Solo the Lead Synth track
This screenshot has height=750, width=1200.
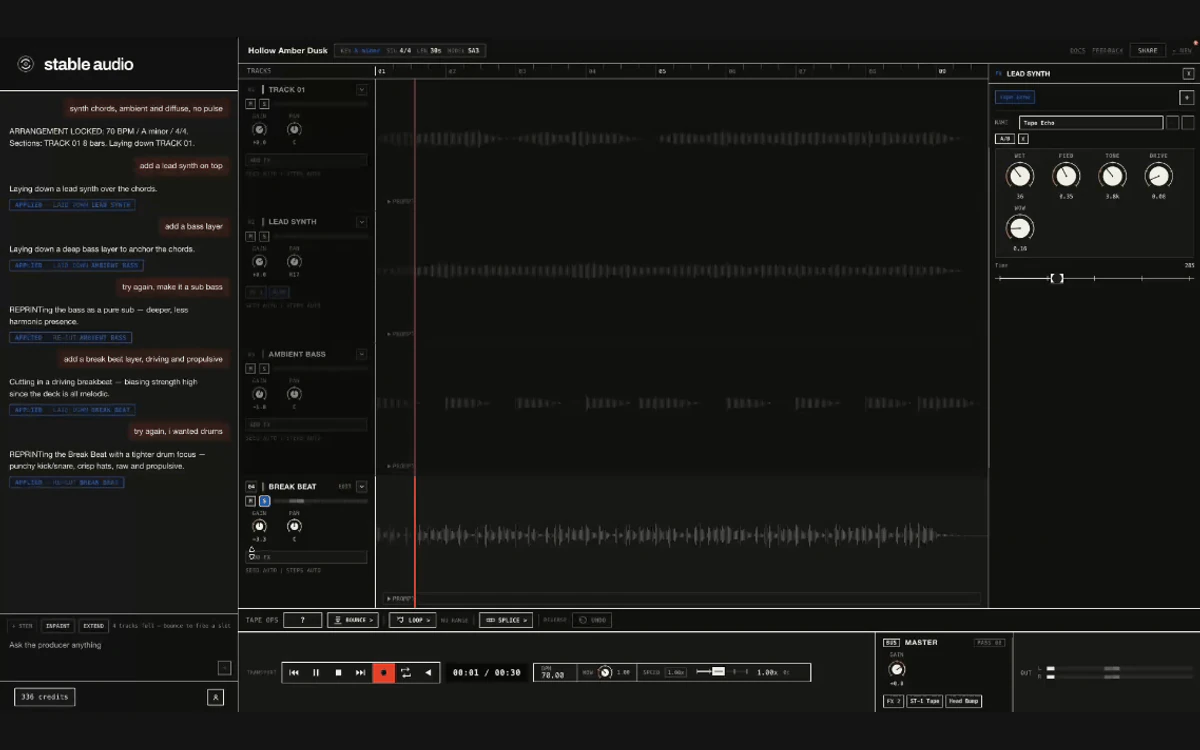pos(264,236)
